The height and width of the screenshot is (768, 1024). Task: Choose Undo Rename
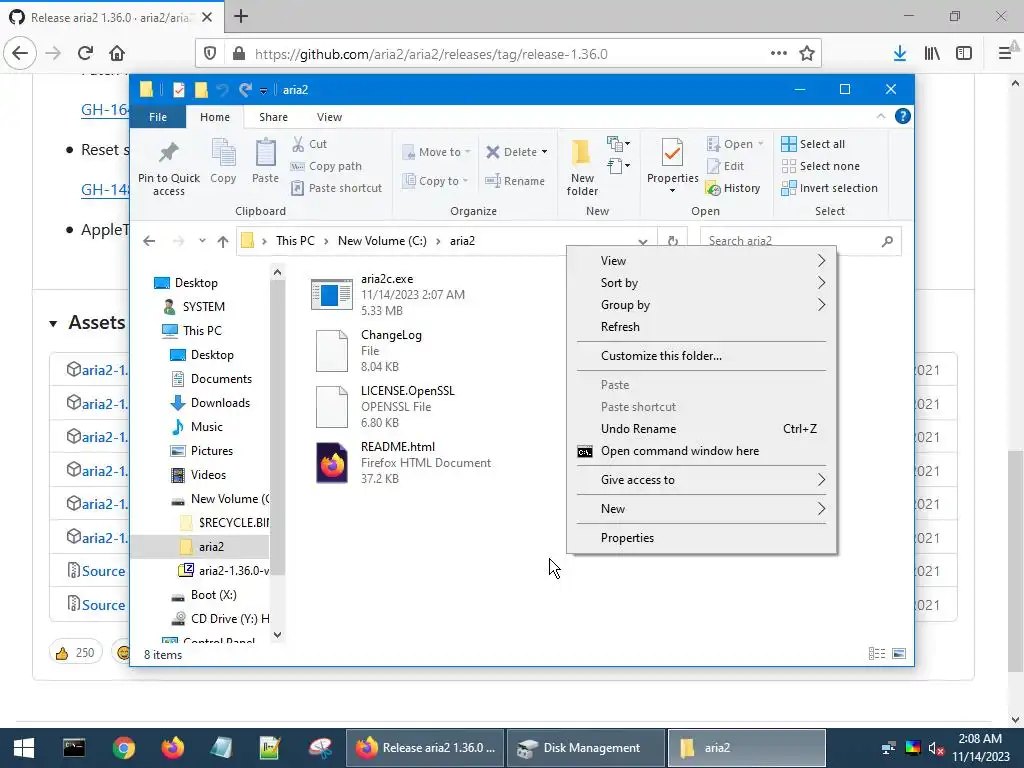coord(701,429)
